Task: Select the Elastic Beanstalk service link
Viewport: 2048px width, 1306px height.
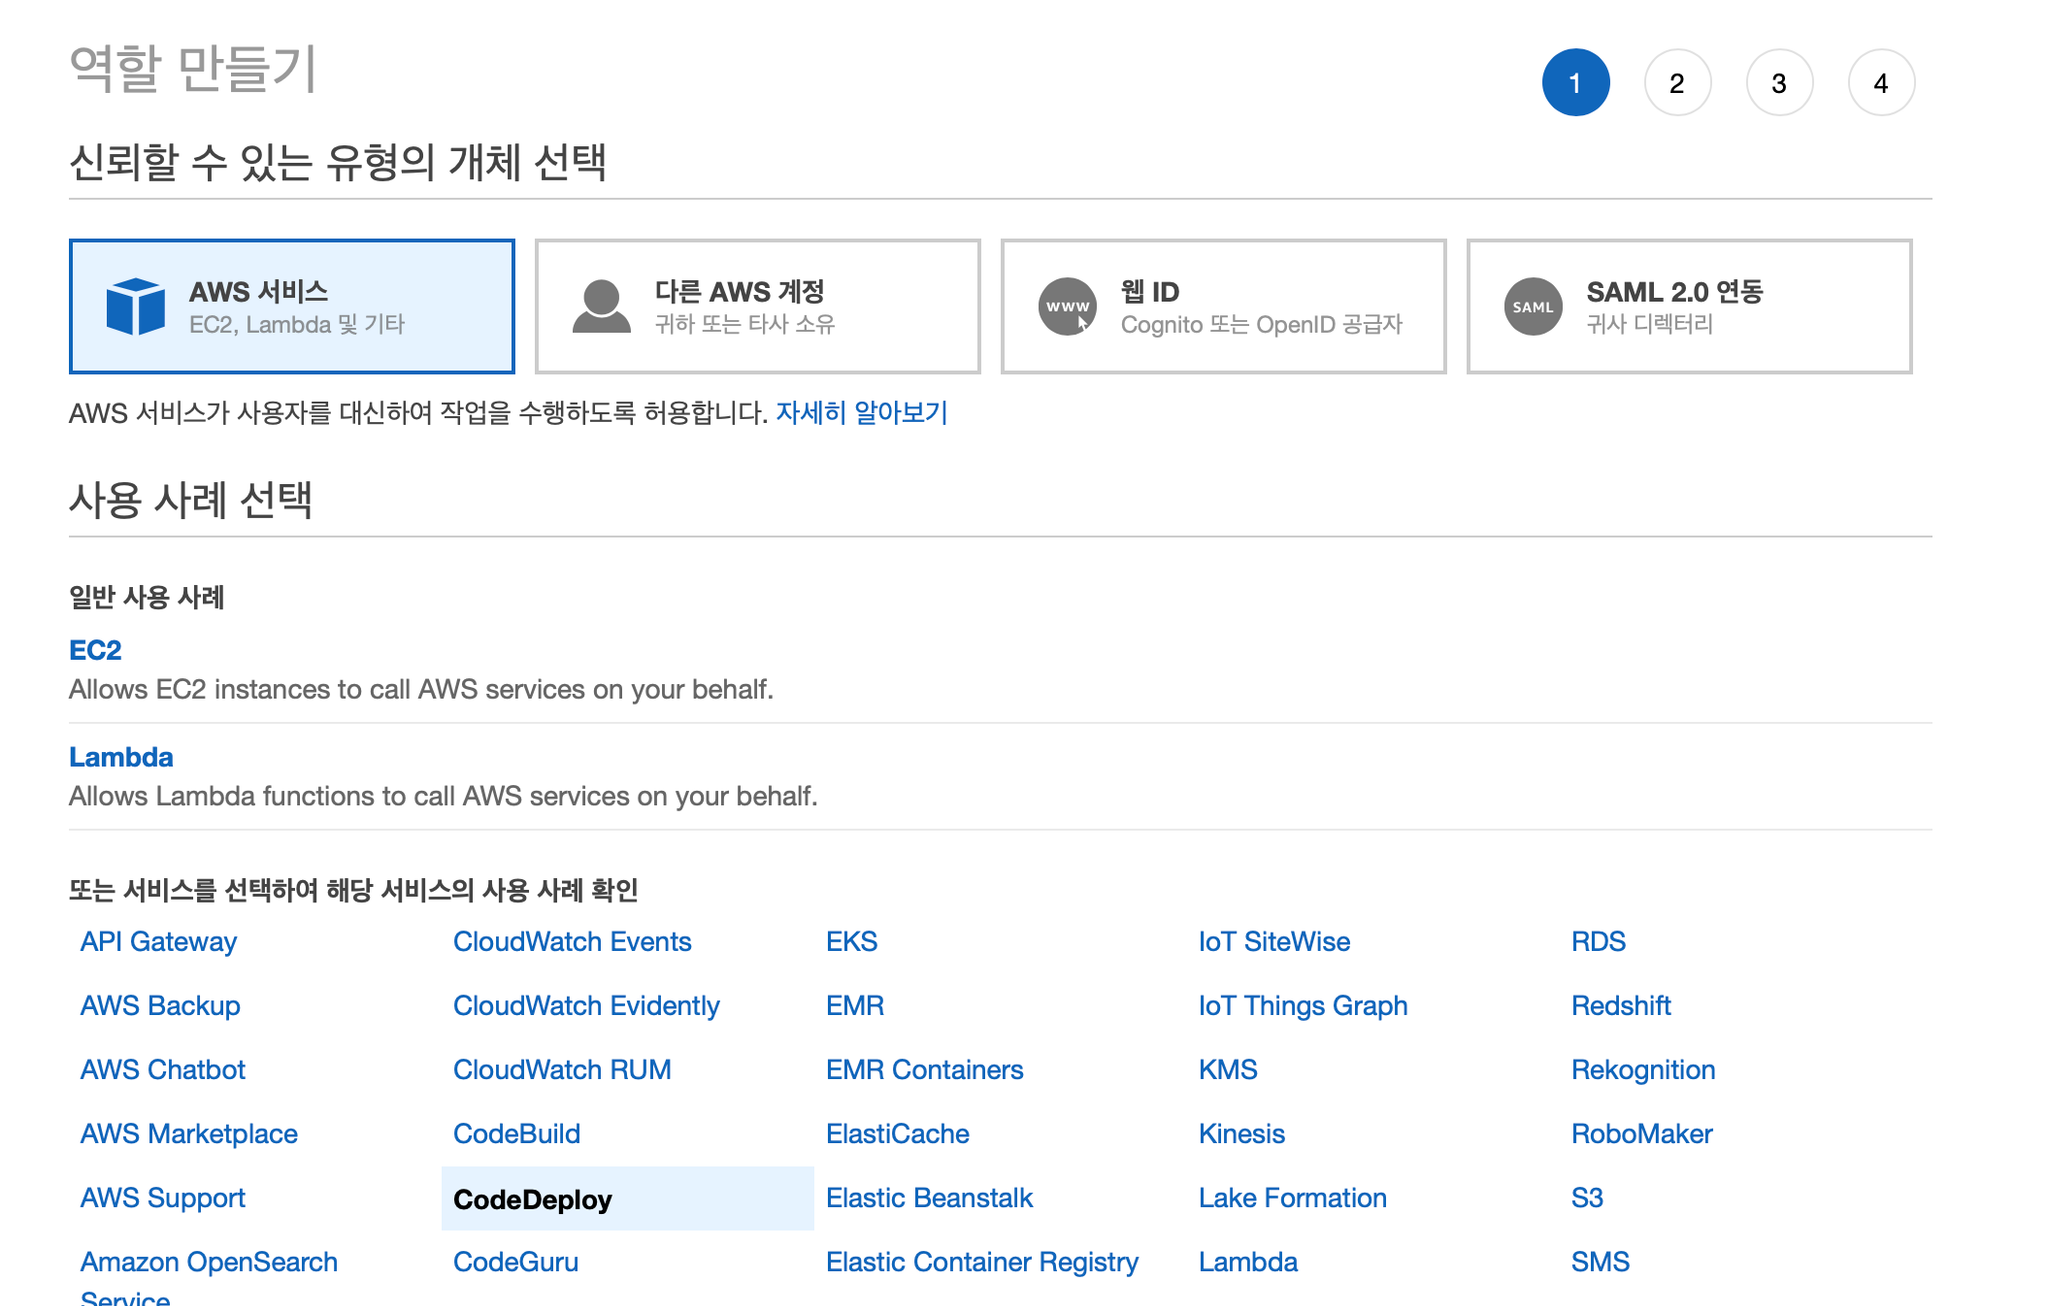Action: (x=929, y=1198)
